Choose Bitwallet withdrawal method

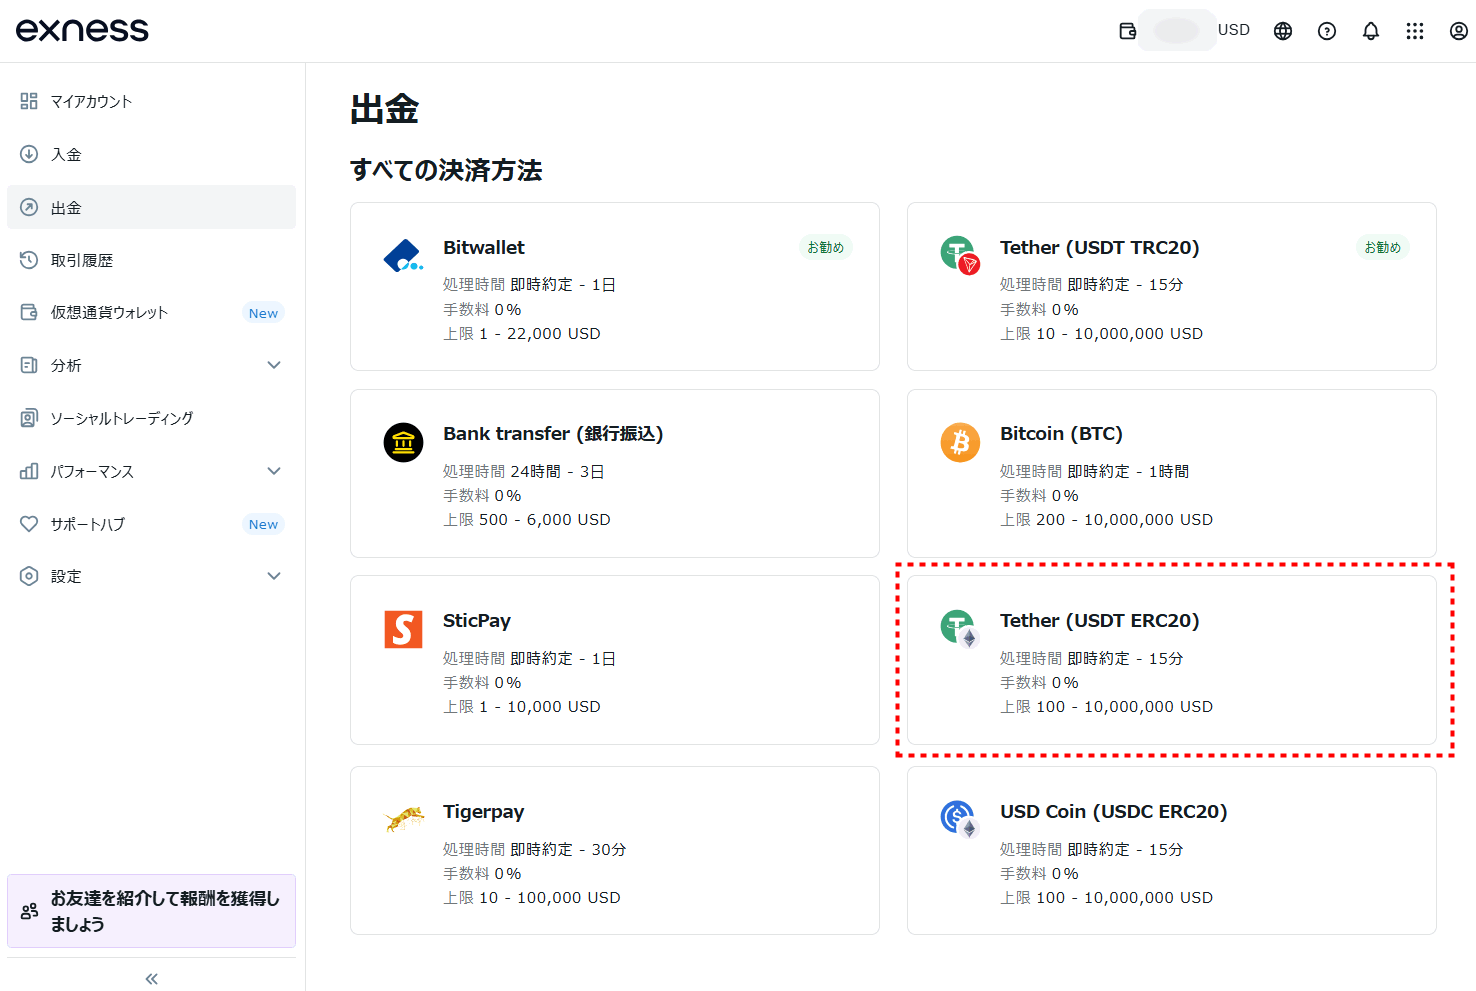click(x=615, y=287)
